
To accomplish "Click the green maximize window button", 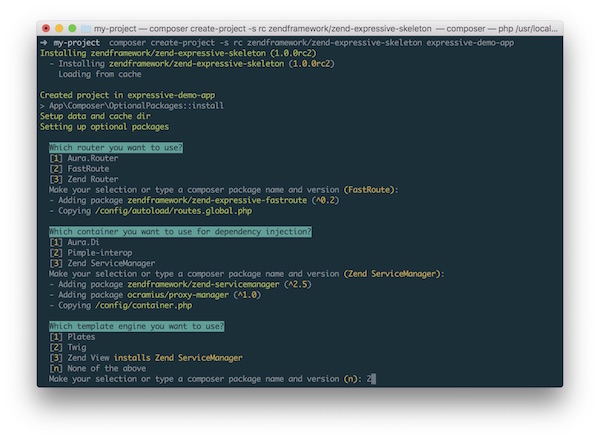I will coord(72,28).
